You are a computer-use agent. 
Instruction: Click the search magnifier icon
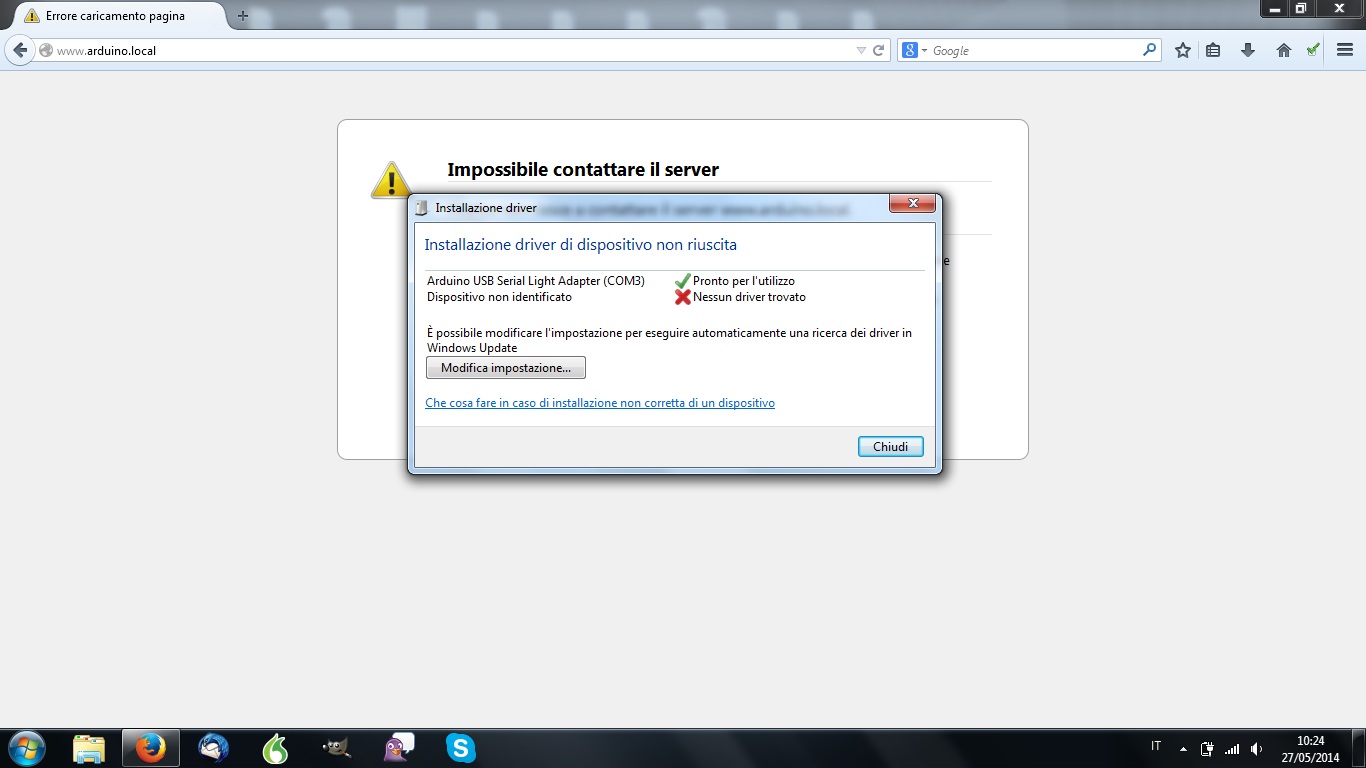[1150, 50]
